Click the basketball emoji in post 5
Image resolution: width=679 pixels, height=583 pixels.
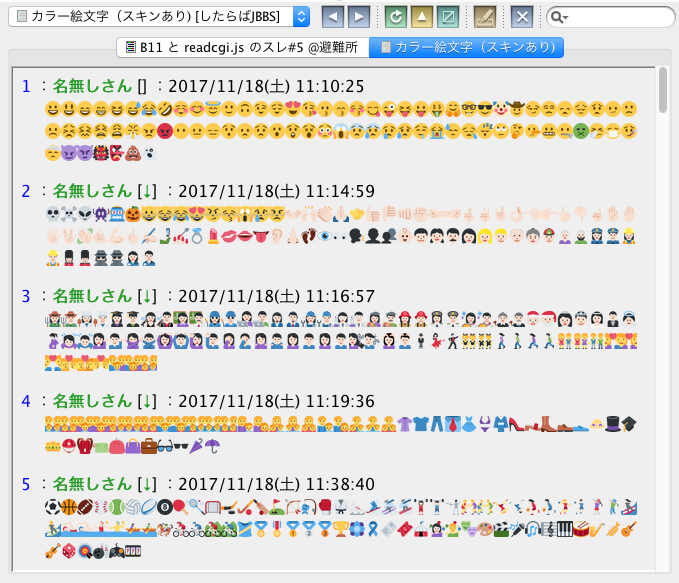click(x=68, y=507)
